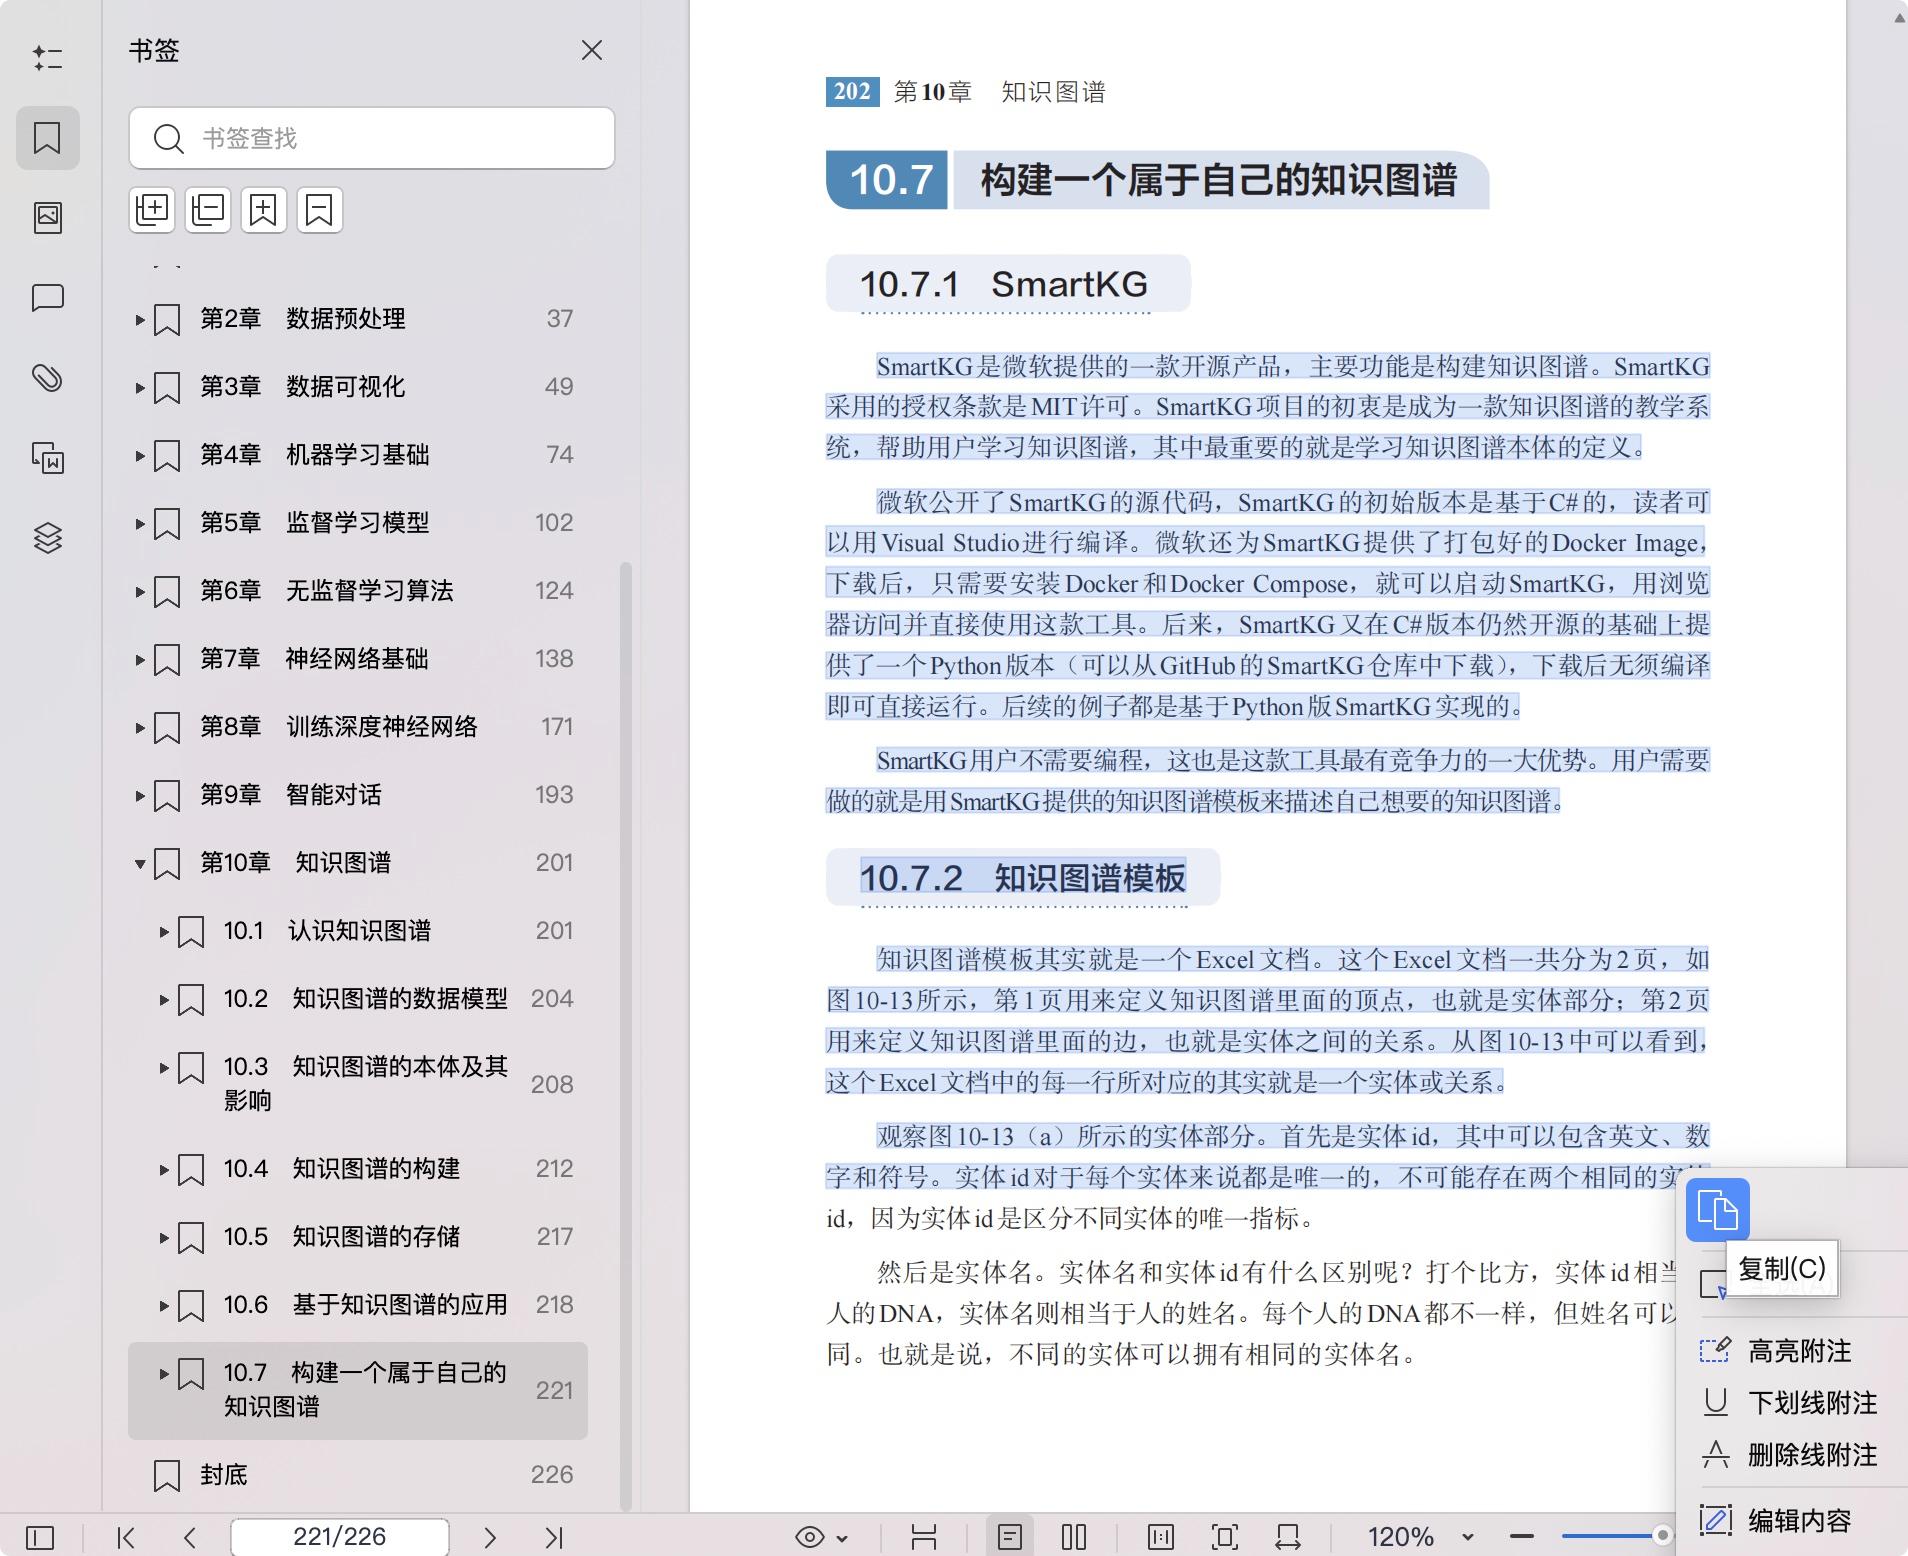The height and width of the screenshot is (1556, 1908).
Task: Click the page number field 221/226
Action: click(340, 1537)
